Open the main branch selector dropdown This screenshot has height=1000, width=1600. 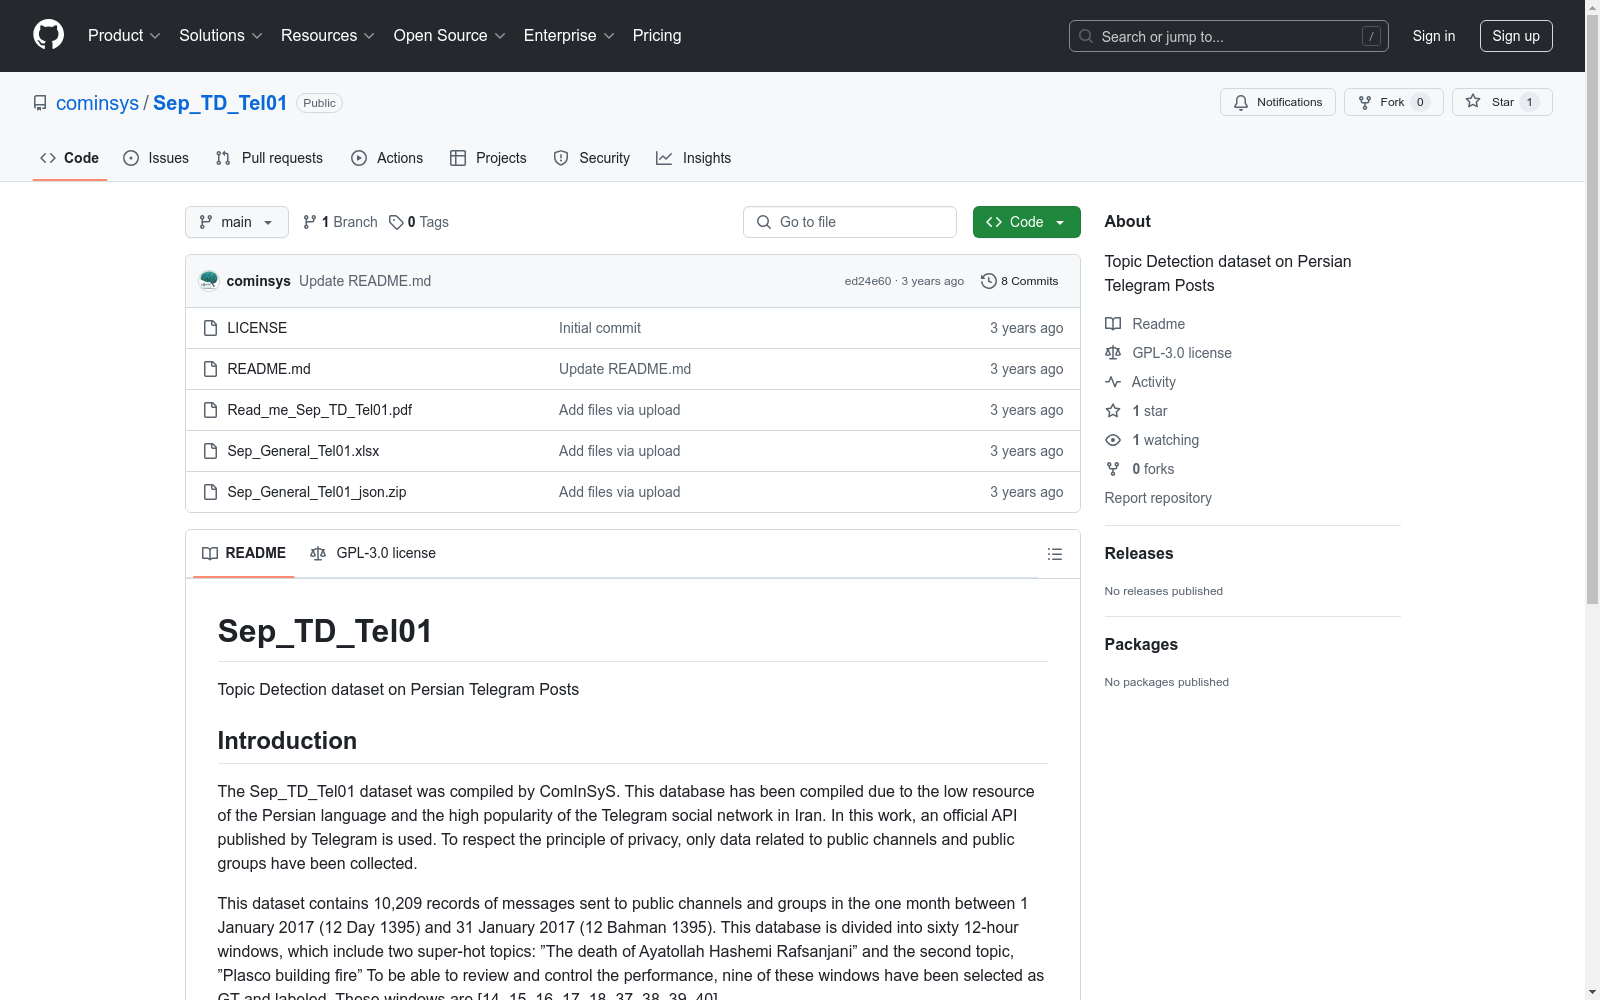(237, 222)
